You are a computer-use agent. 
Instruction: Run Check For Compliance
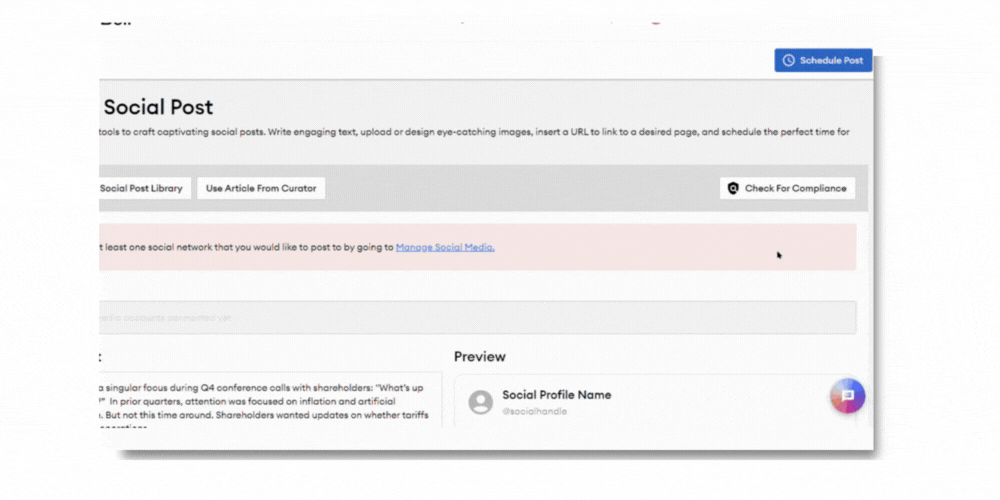point(787,188)
